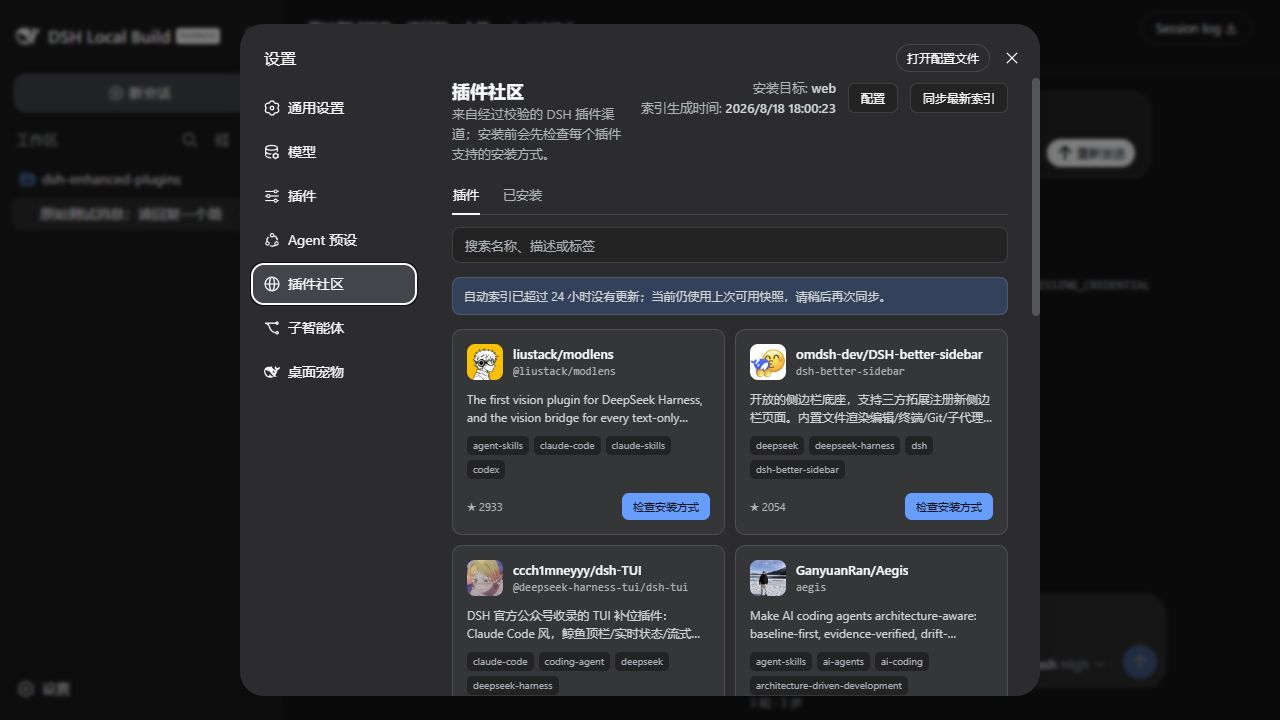This screenshot has width=1280, height=720.
Task: Click the 插件 sliders icon
Action: [272, 196]
